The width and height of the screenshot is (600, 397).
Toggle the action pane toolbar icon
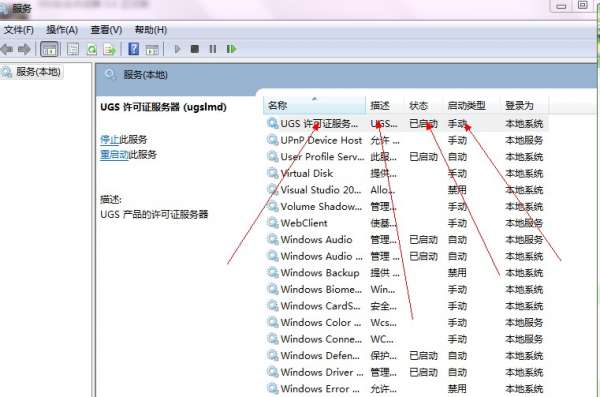pyautogui.click(x=152, y=49)
